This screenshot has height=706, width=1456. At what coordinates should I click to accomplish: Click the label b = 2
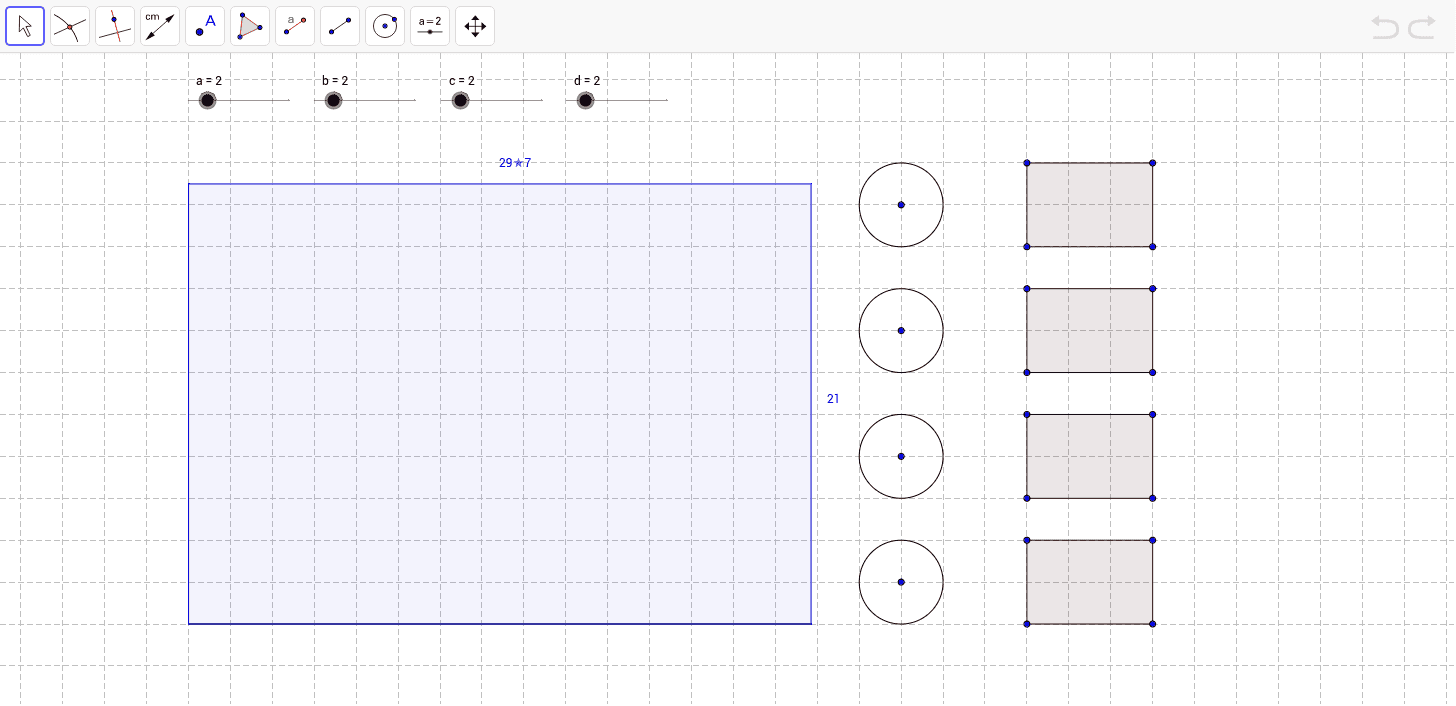335,80
